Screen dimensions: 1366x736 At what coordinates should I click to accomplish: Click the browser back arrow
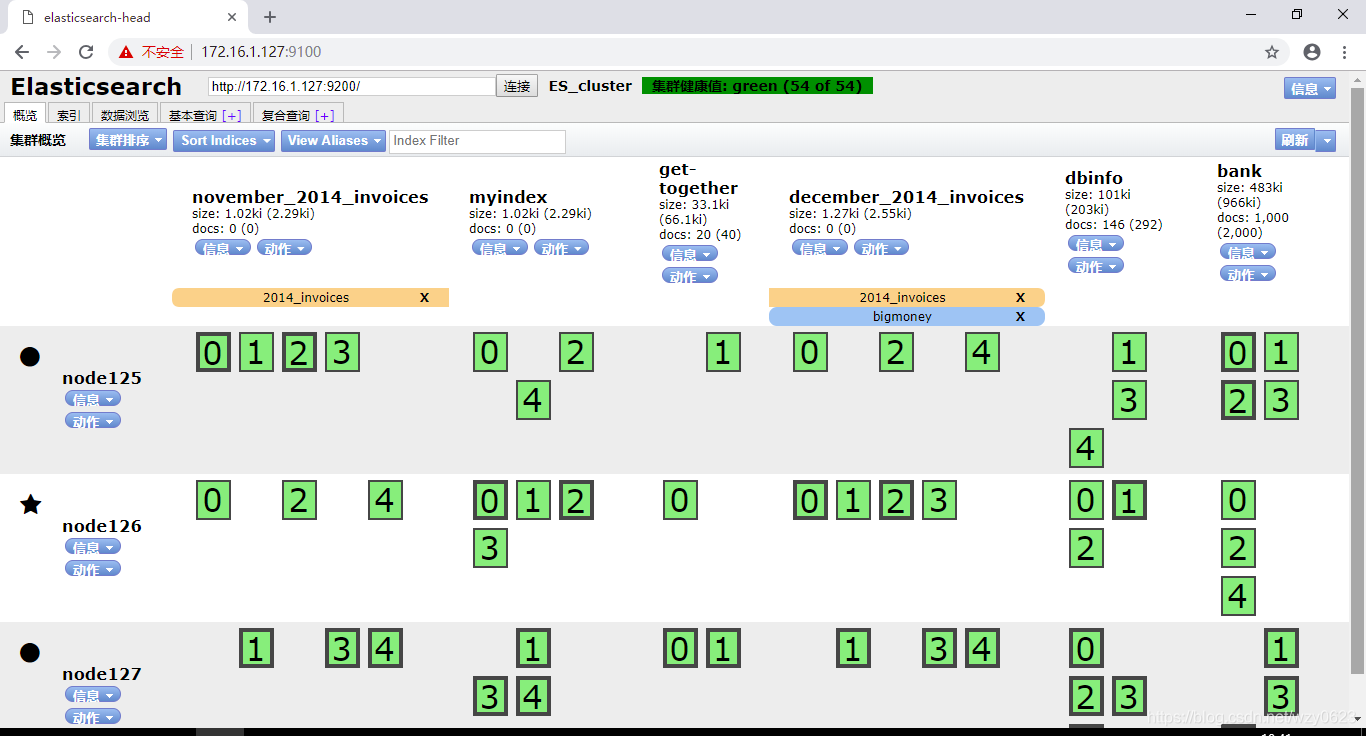pos(22,52)
